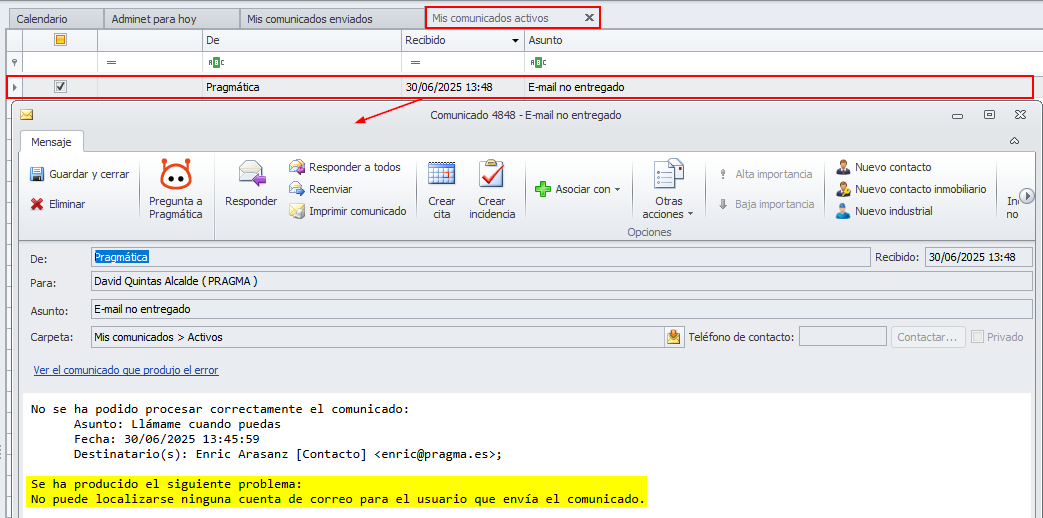
Task: Click Alta importancia option
Action: (766, 174)
